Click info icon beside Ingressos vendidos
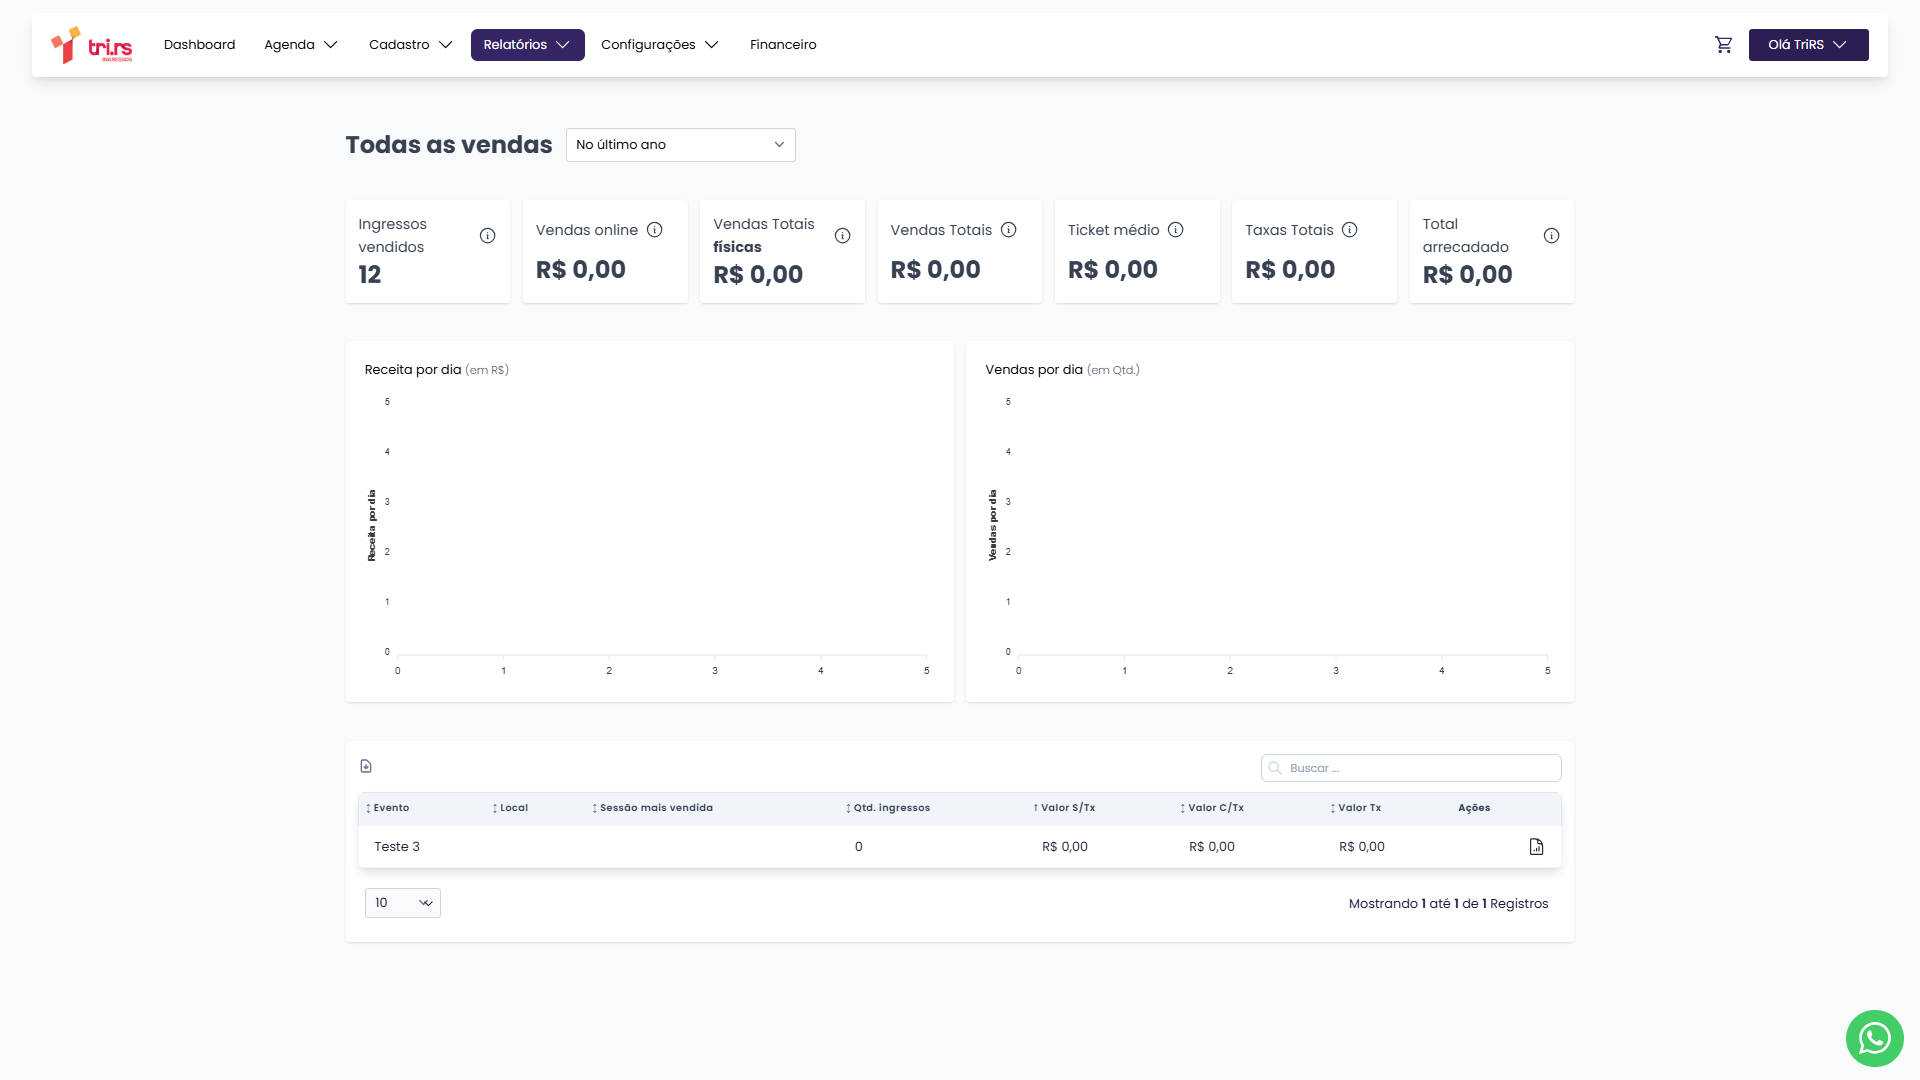The width and height of the screenshot is (1920, 1080). pyautogui.click(x=487, y=236)
